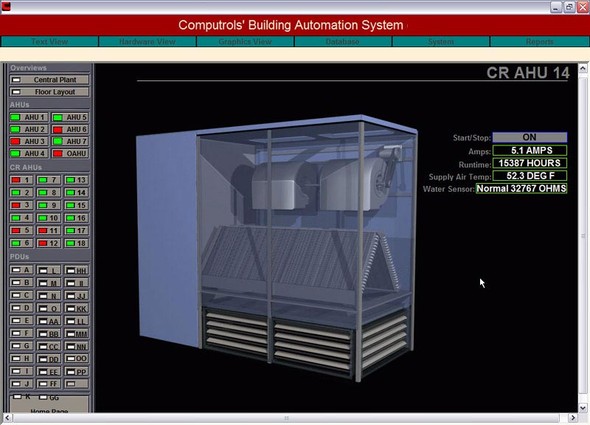Open CR AHU 5 unit
This screenshot has height=425, width=590.
21,230
